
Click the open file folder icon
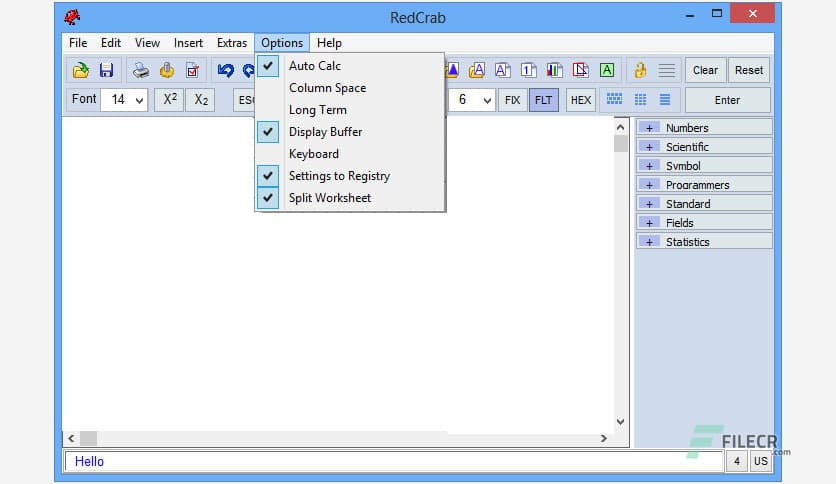click(81, 70)
